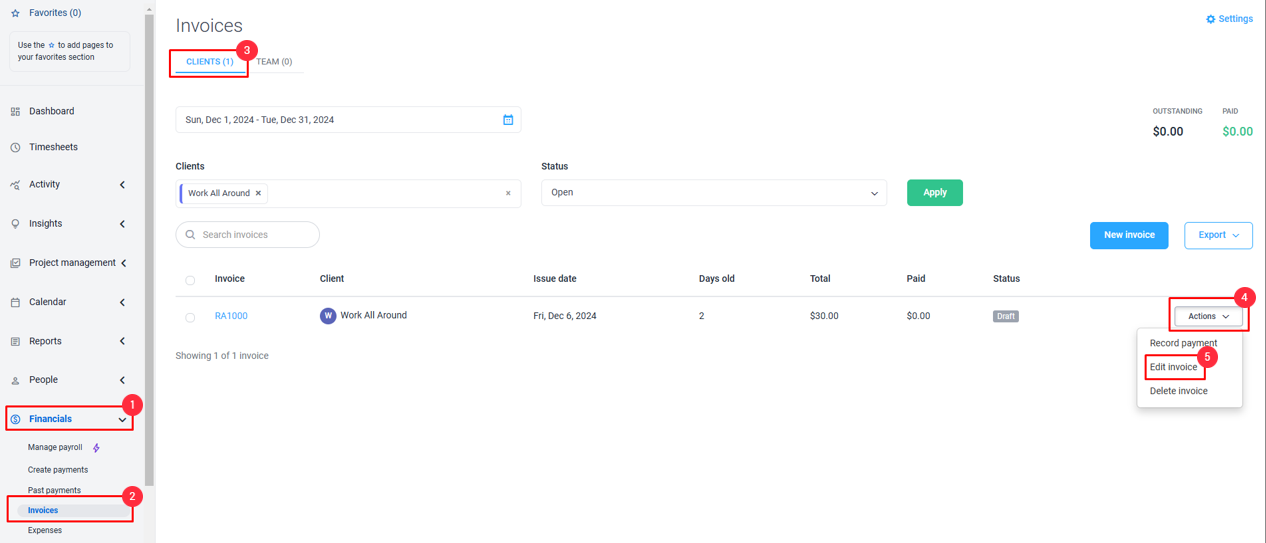Click the Insights lightbulb icon
This screenshot has width=1266, height=543.
(15, 224)
